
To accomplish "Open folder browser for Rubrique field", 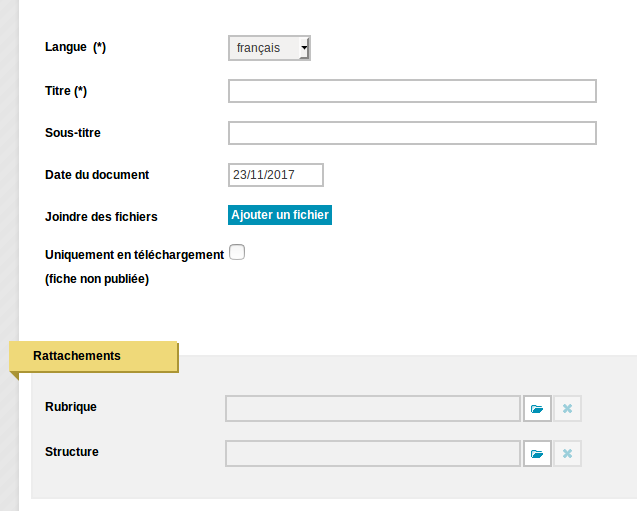I will (537, 408).
